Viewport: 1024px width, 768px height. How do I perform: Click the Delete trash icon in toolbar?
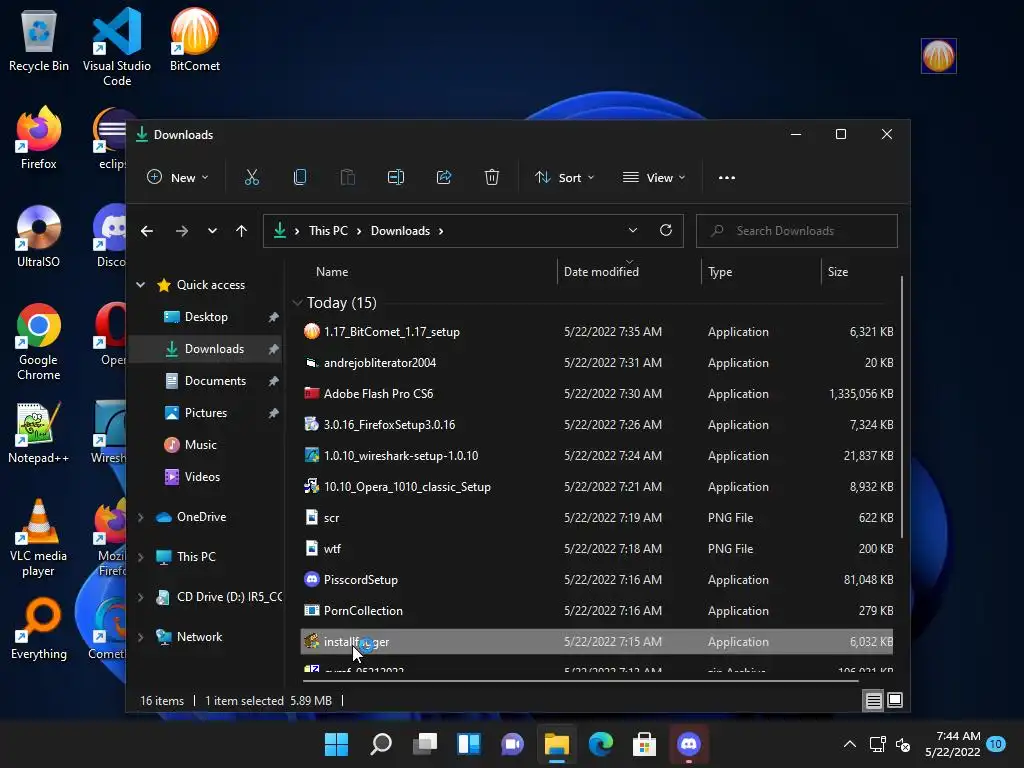(492, 178)
